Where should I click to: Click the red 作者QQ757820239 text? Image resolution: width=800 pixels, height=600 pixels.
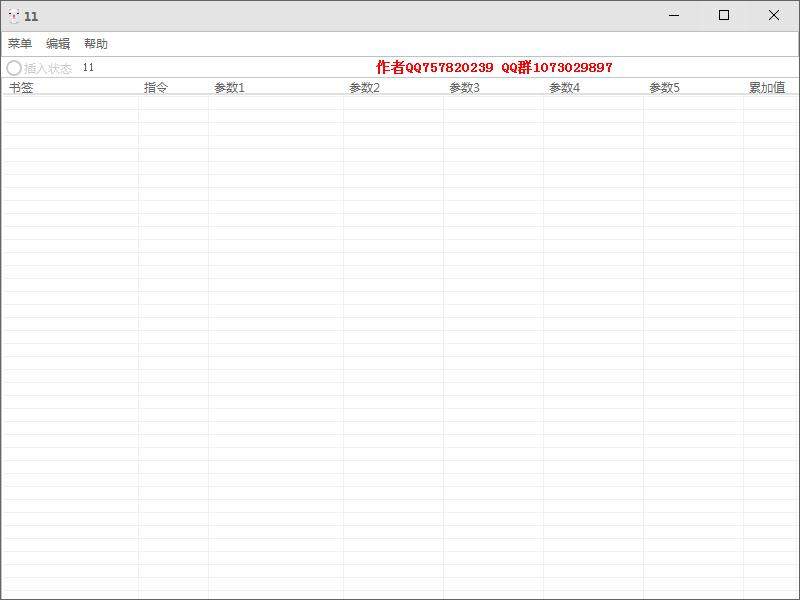435,67
